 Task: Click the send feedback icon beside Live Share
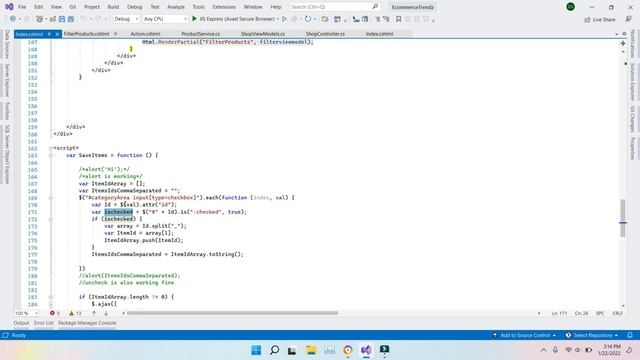point(628,19)
